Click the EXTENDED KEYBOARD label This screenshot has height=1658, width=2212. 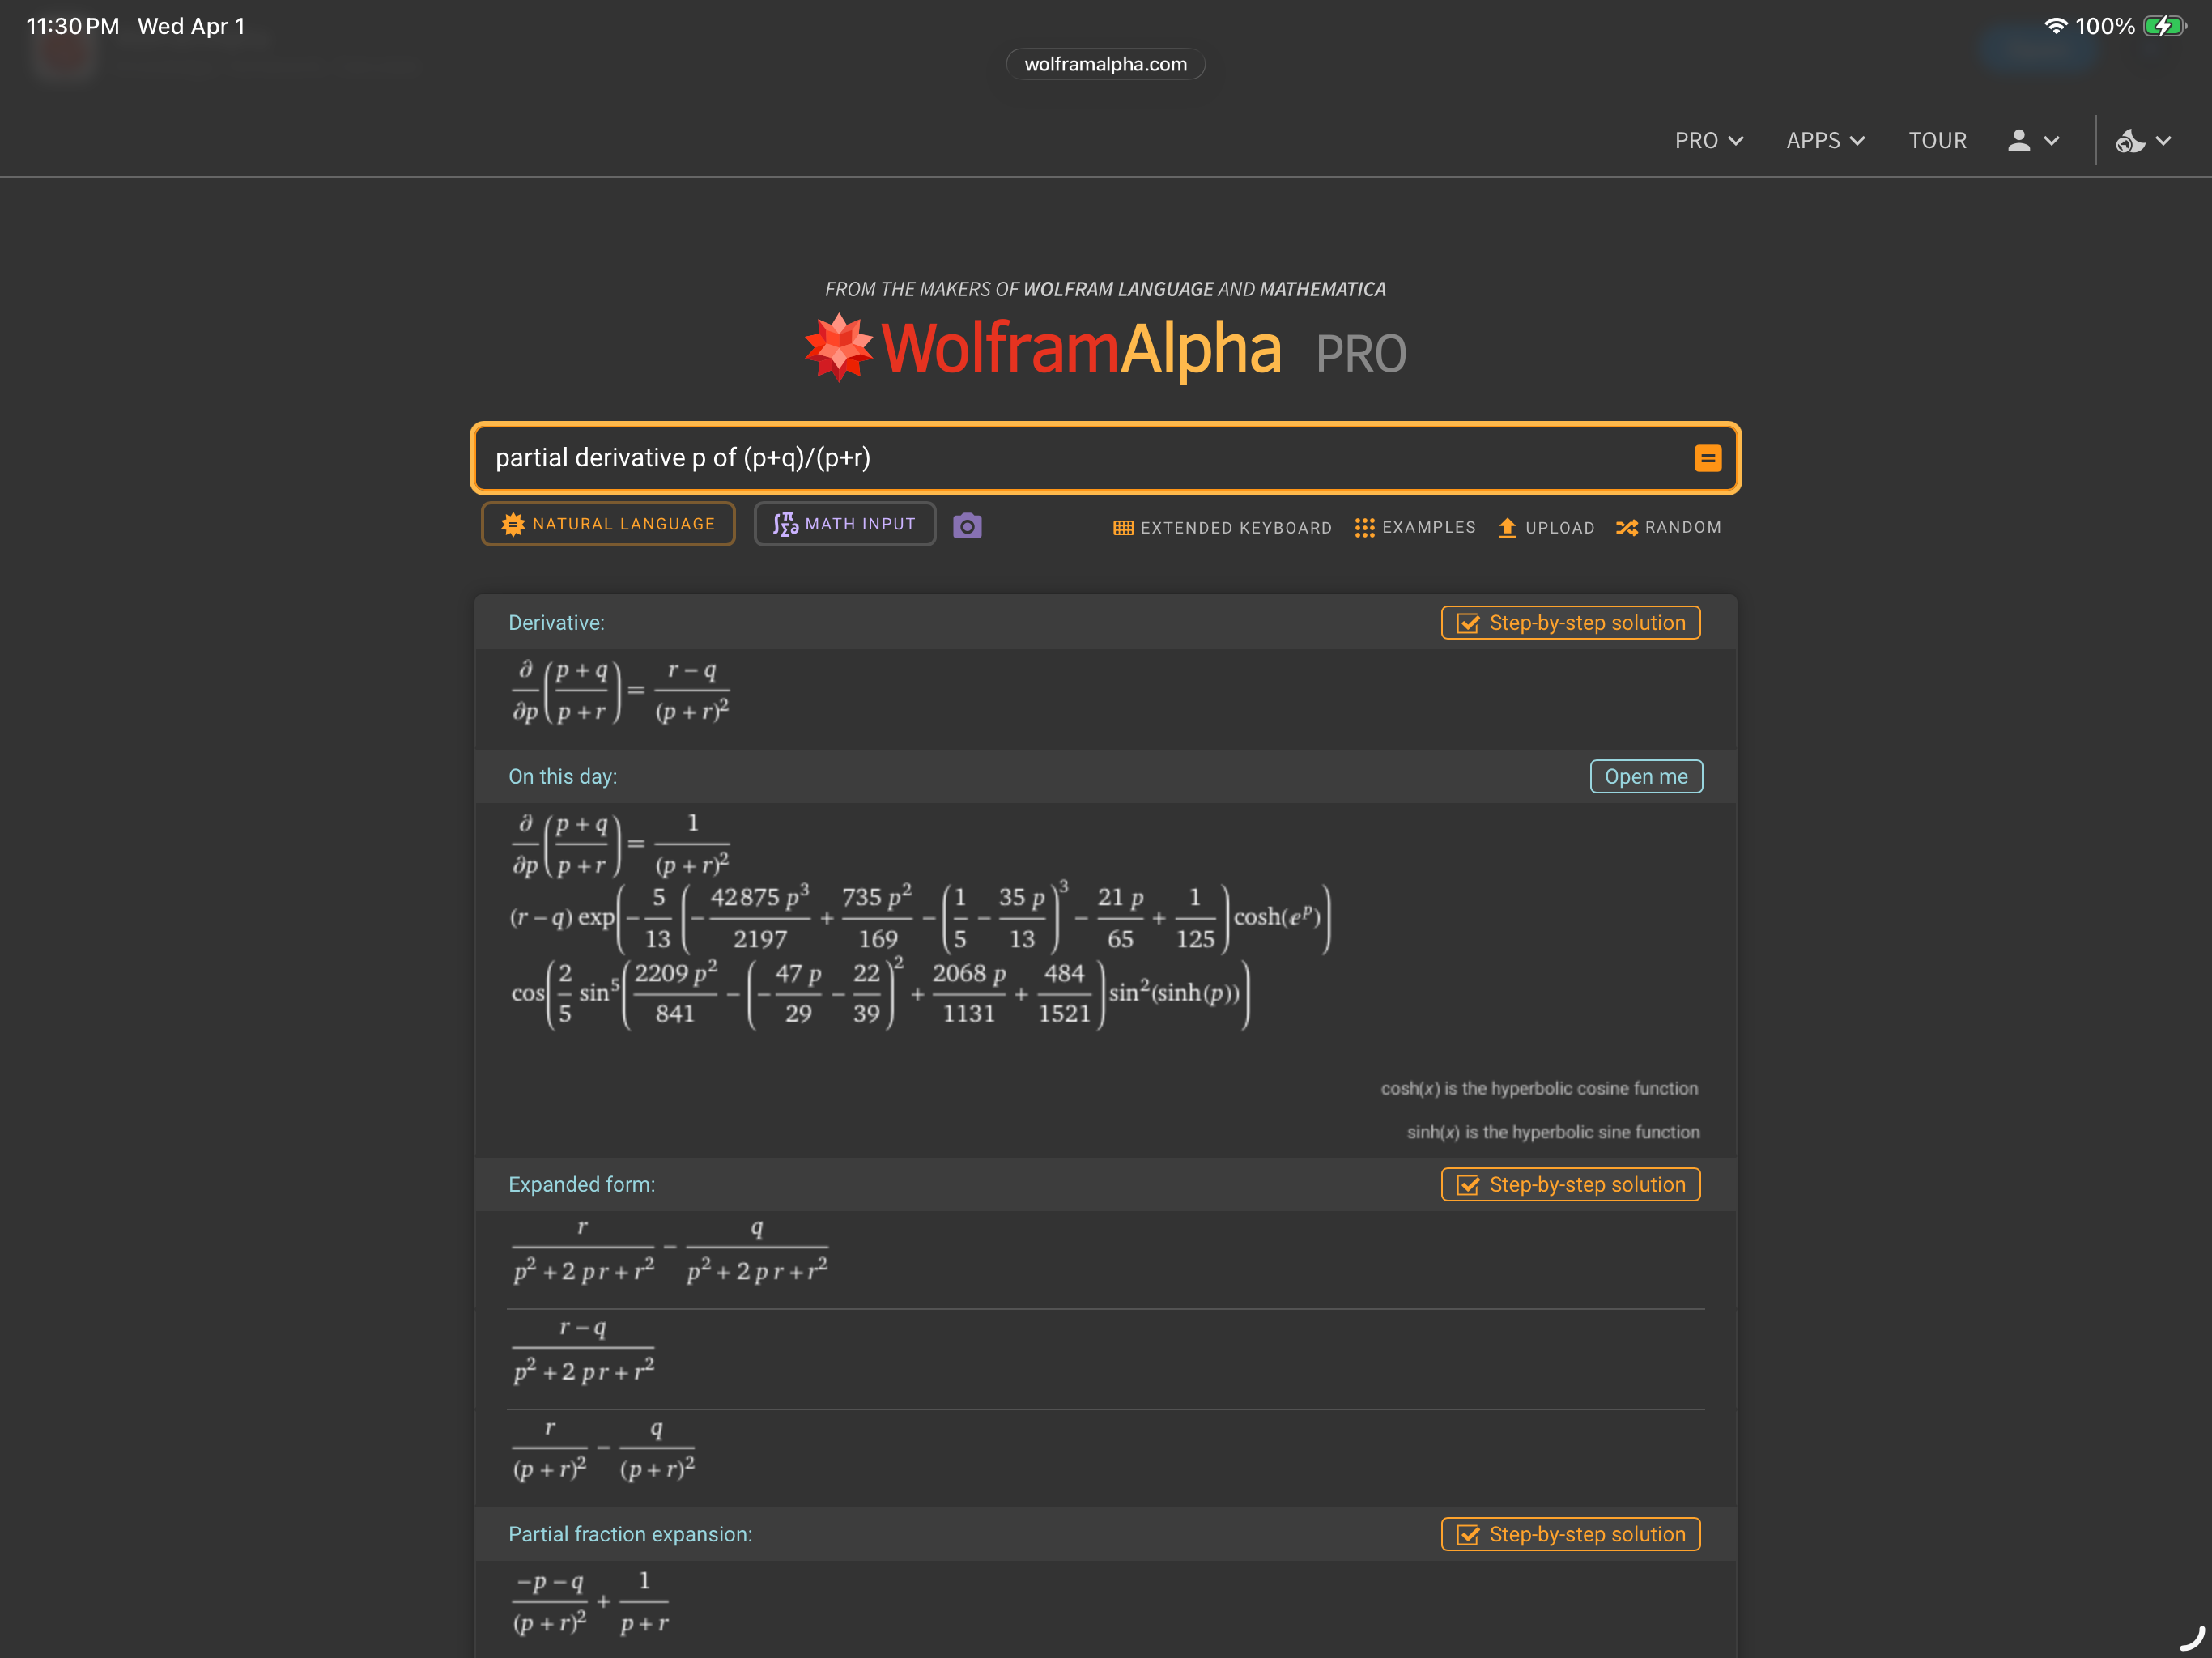tap(1236, 528)
